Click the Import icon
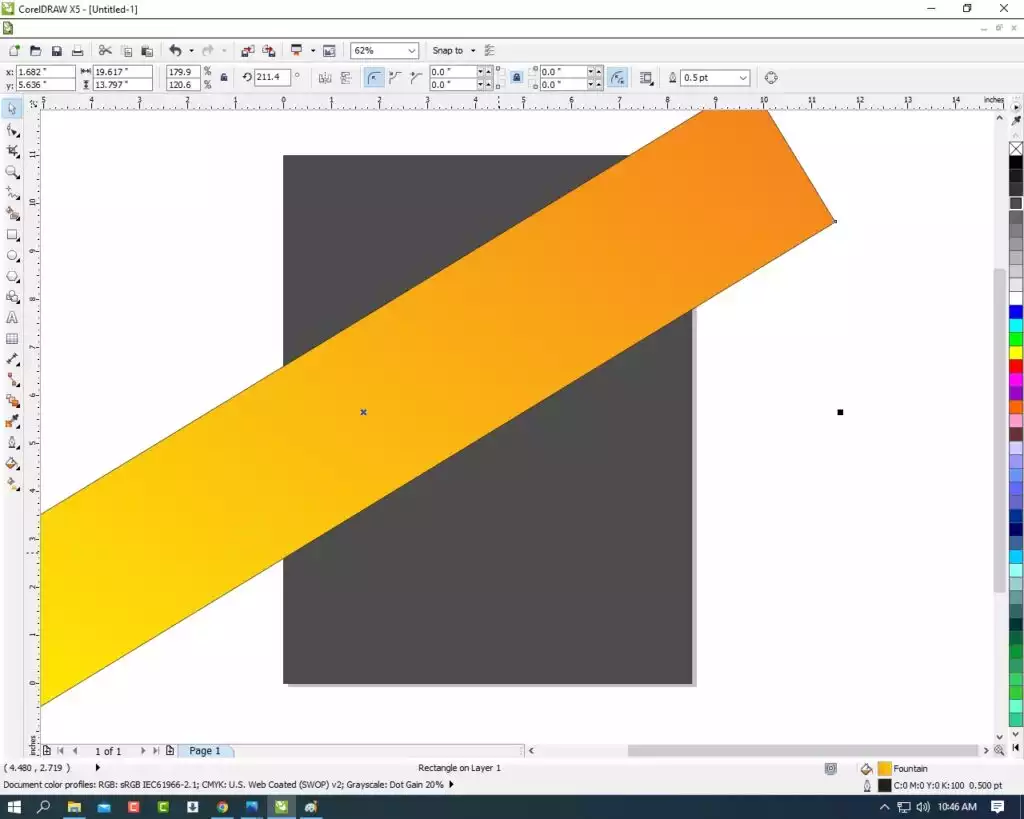The width and height of the screenshot is (1024, 819). [248, 50]
